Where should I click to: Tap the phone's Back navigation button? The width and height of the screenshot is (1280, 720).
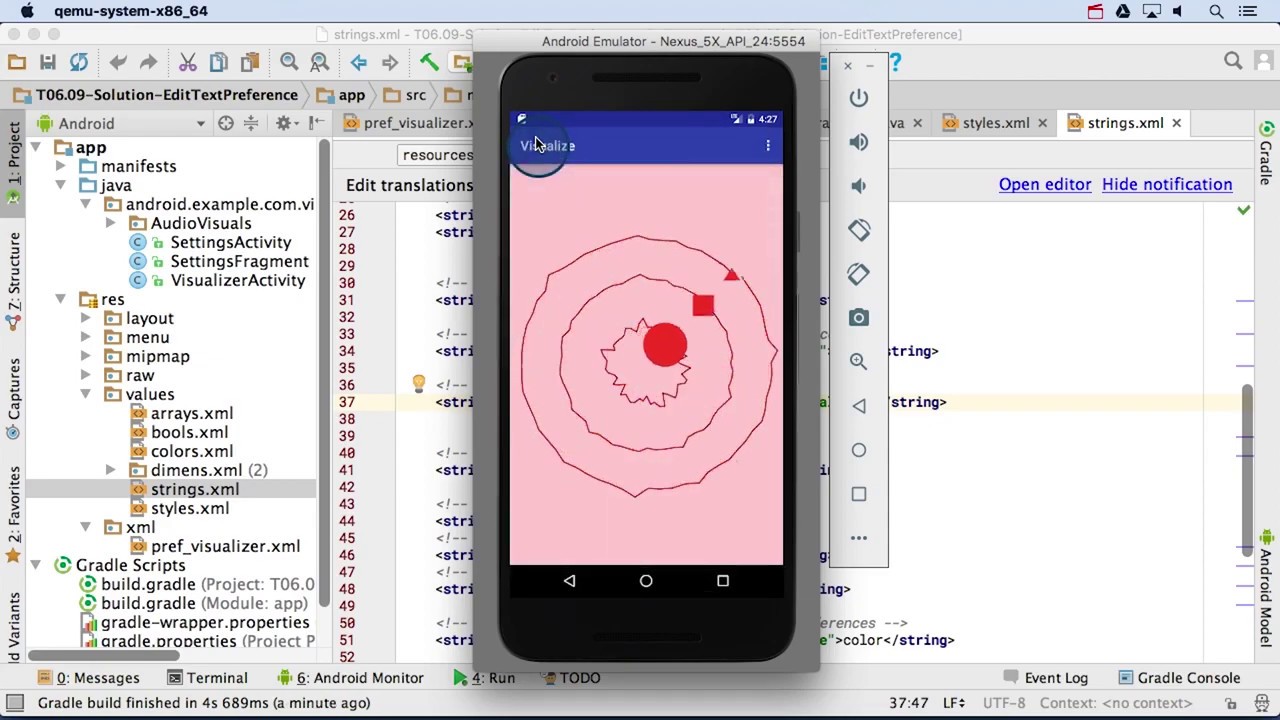tap(569, 581)
